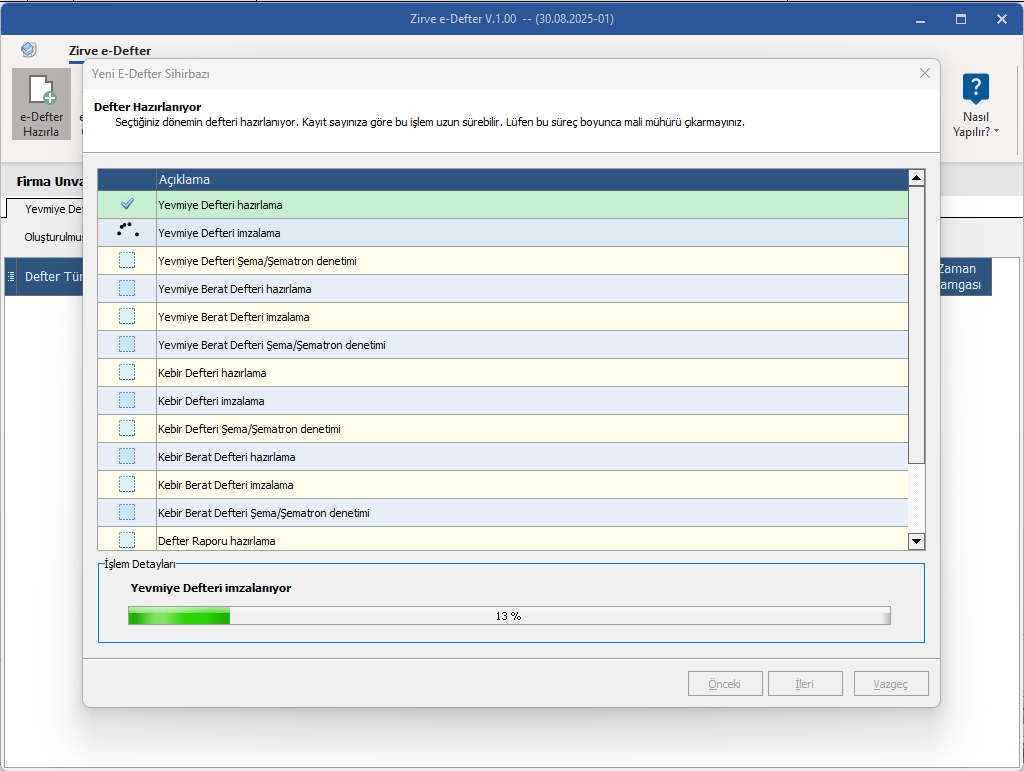Click the 13 % progress bar

click(509, 616)
